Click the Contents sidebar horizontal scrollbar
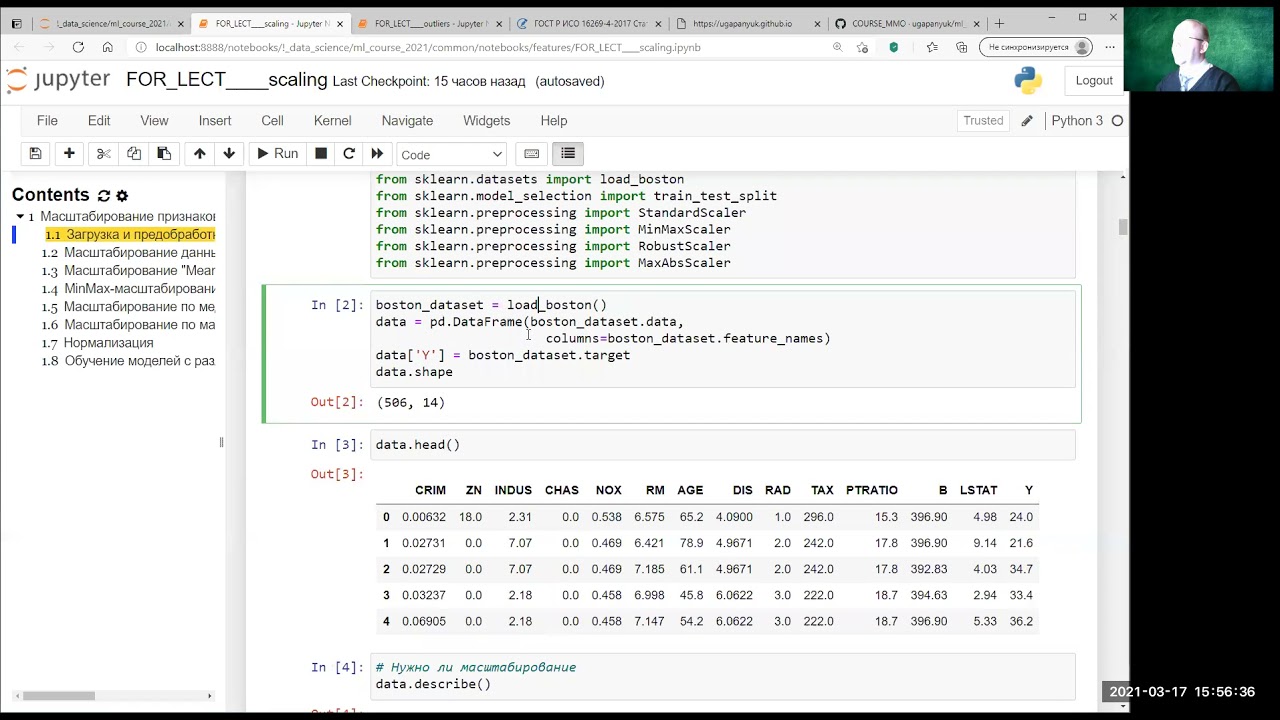 tap(60, 696)
